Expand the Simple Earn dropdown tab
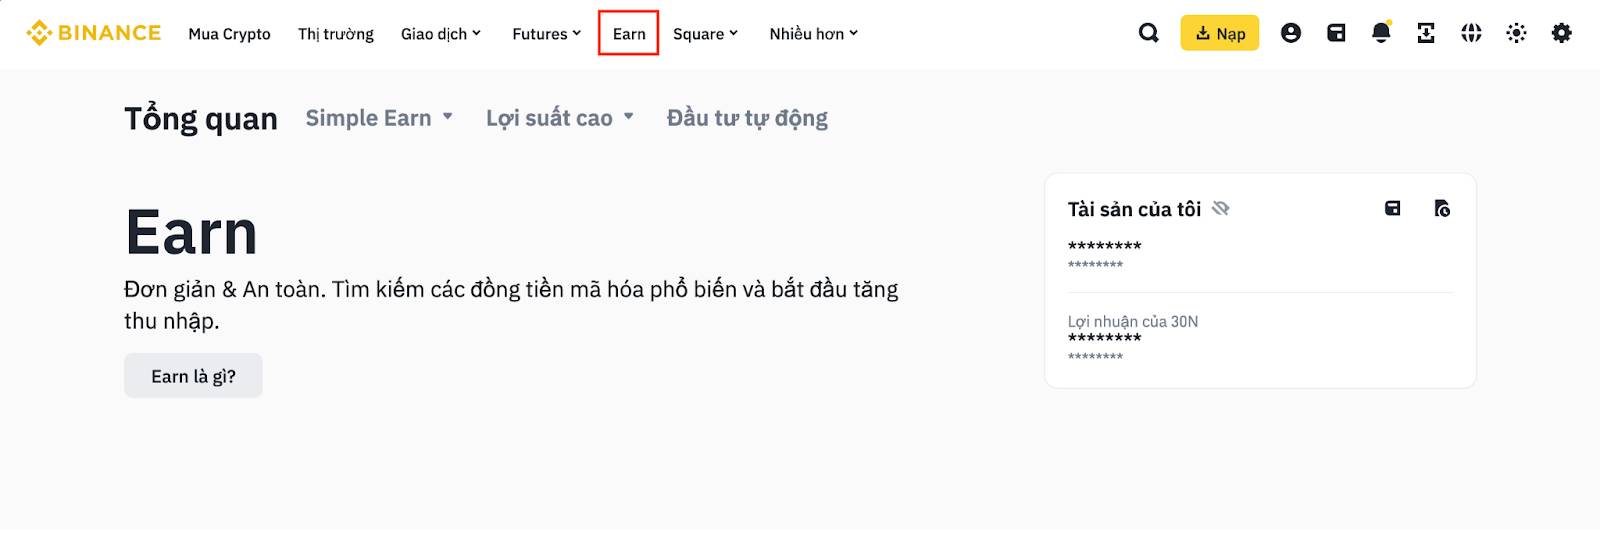This screenshot has height=539, width=1600. [379, 118]
